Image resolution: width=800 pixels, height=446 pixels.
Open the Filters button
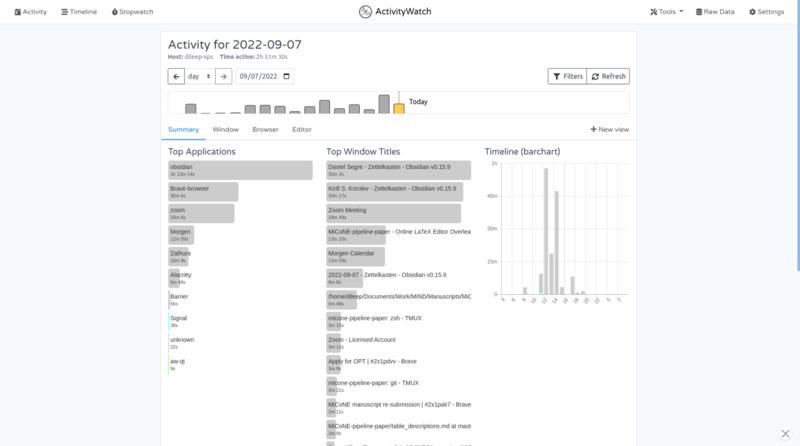click(567, 76)
